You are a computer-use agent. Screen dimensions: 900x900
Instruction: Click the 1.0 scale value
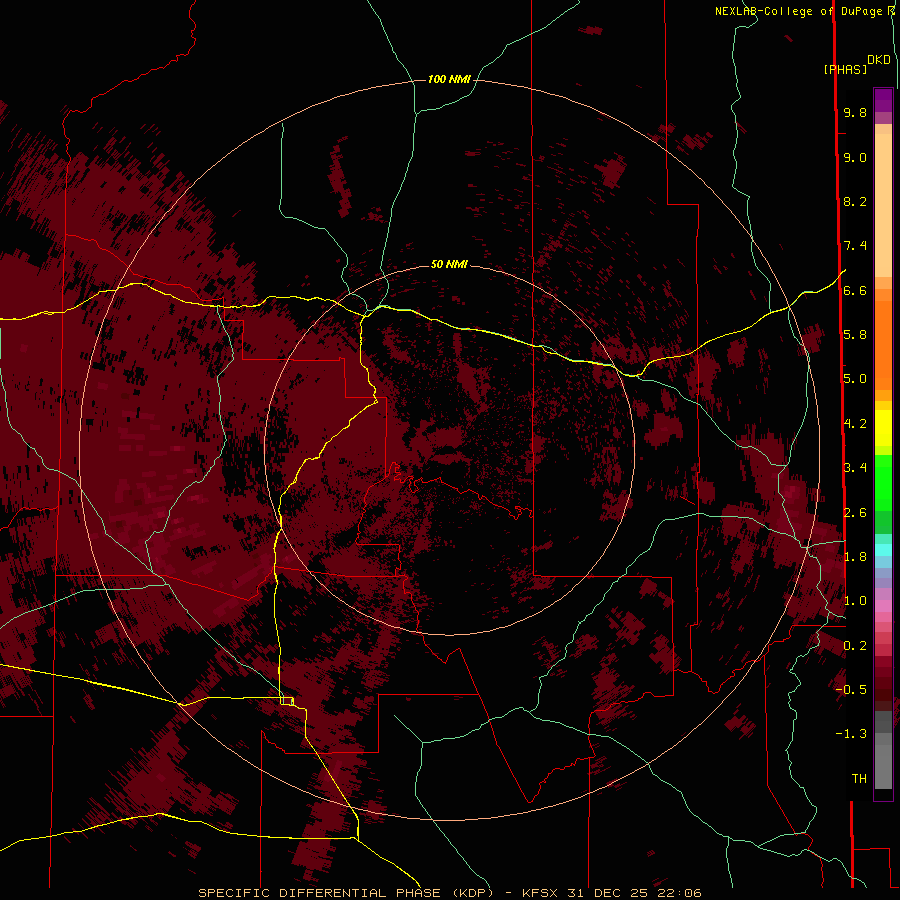click(855, 601)
